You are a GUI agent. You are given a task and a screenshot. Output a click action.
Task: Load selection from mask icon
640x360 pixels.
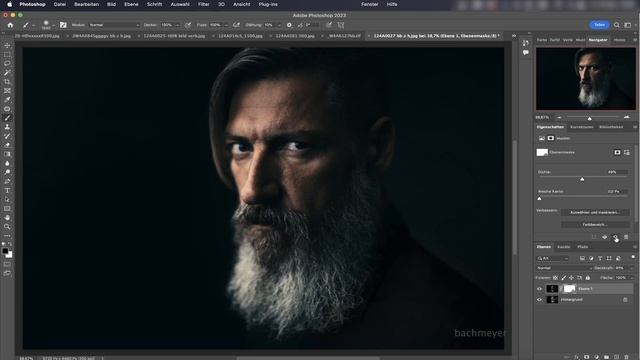[x=594, y=237]
